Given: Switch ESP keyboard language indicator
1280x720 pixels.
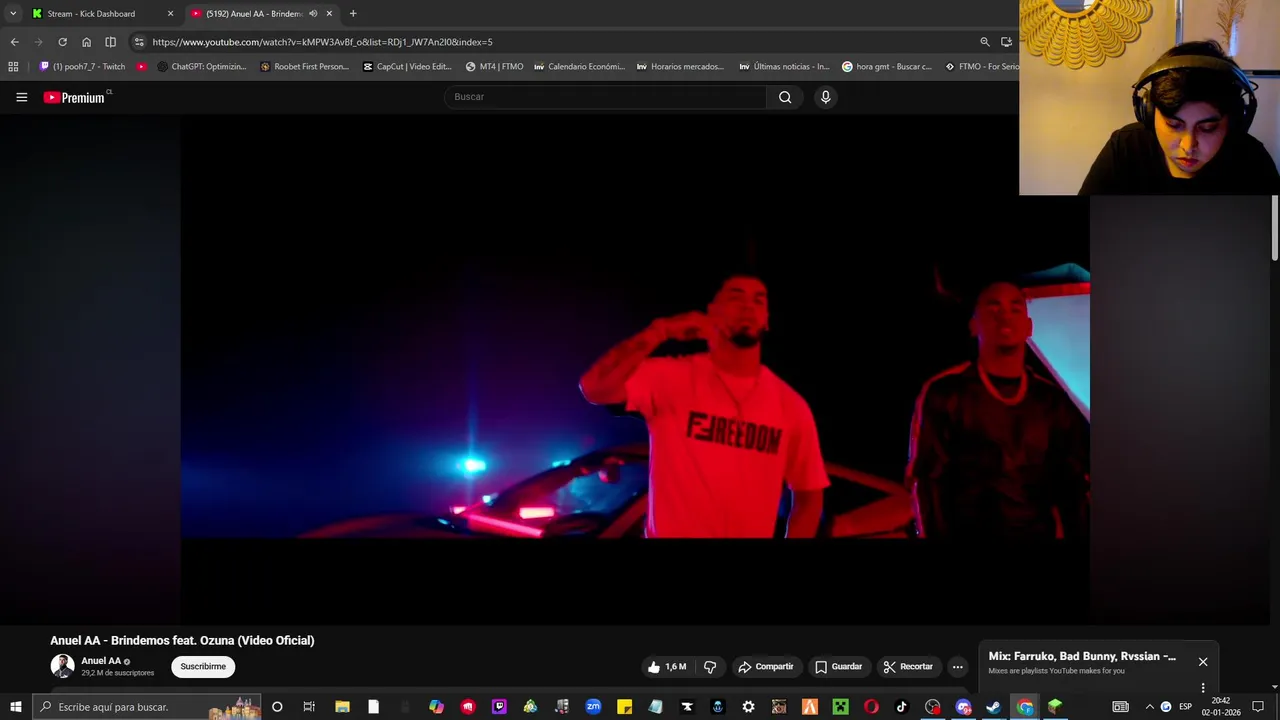Looking at the screenshot, I should (x=1185, y=707).
